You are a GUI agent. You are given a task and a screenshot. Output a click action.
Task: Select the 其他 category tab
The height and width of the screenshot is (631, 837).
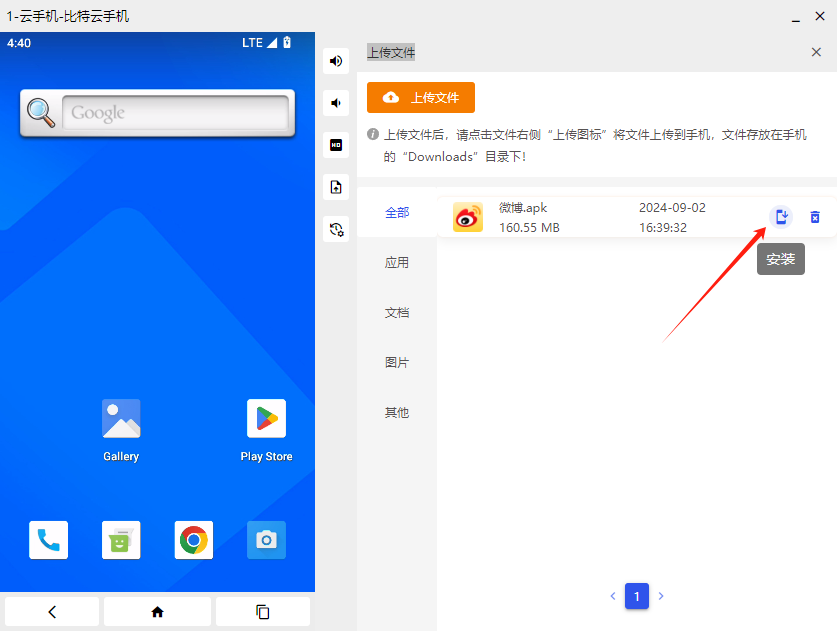(397, 412)
